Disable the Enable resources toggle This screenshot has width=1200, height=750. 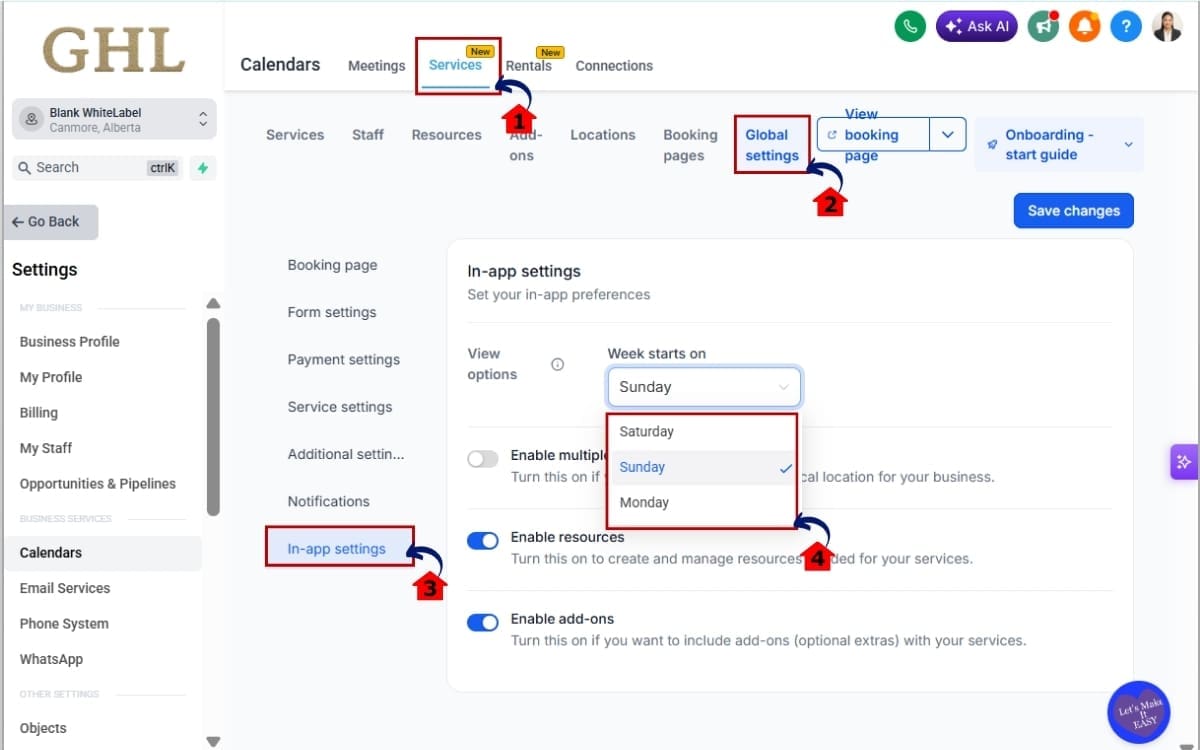pos(483,541)
